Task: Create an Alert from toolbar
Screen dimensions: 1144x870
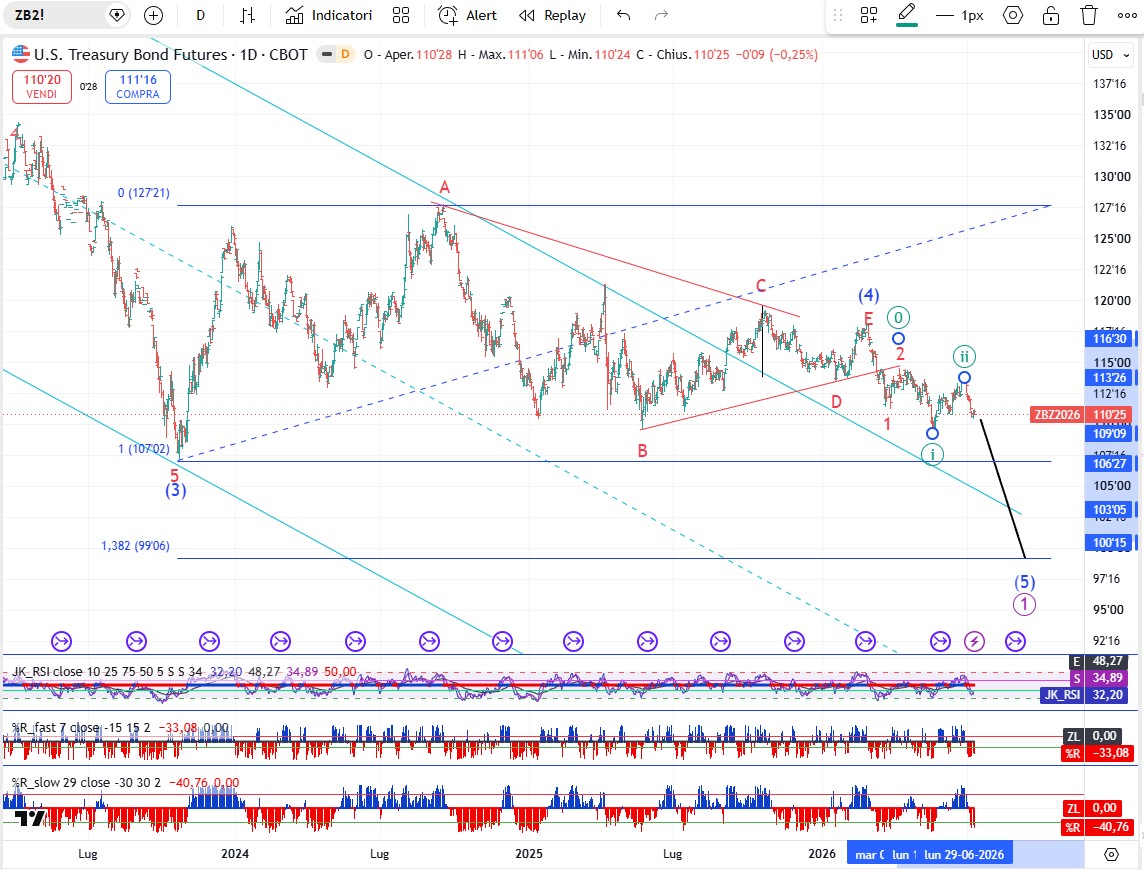Action: pyautogui.click(x=468, y=15)
